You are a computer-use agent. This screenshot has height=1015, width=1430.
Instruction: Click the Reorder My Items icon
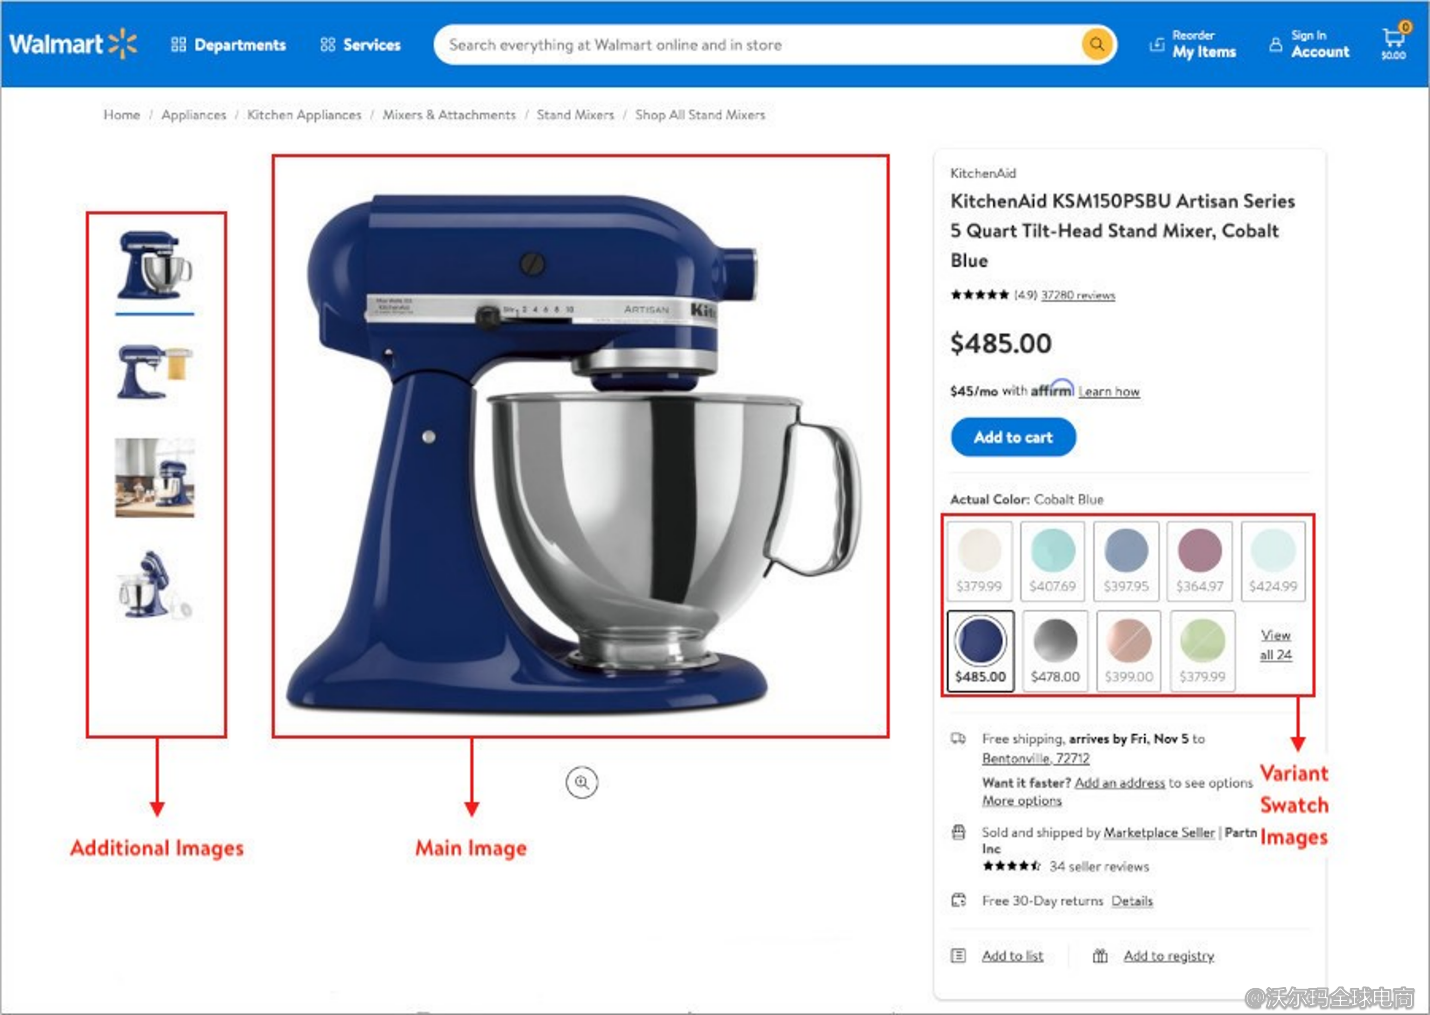click(x=1157, y=45)
